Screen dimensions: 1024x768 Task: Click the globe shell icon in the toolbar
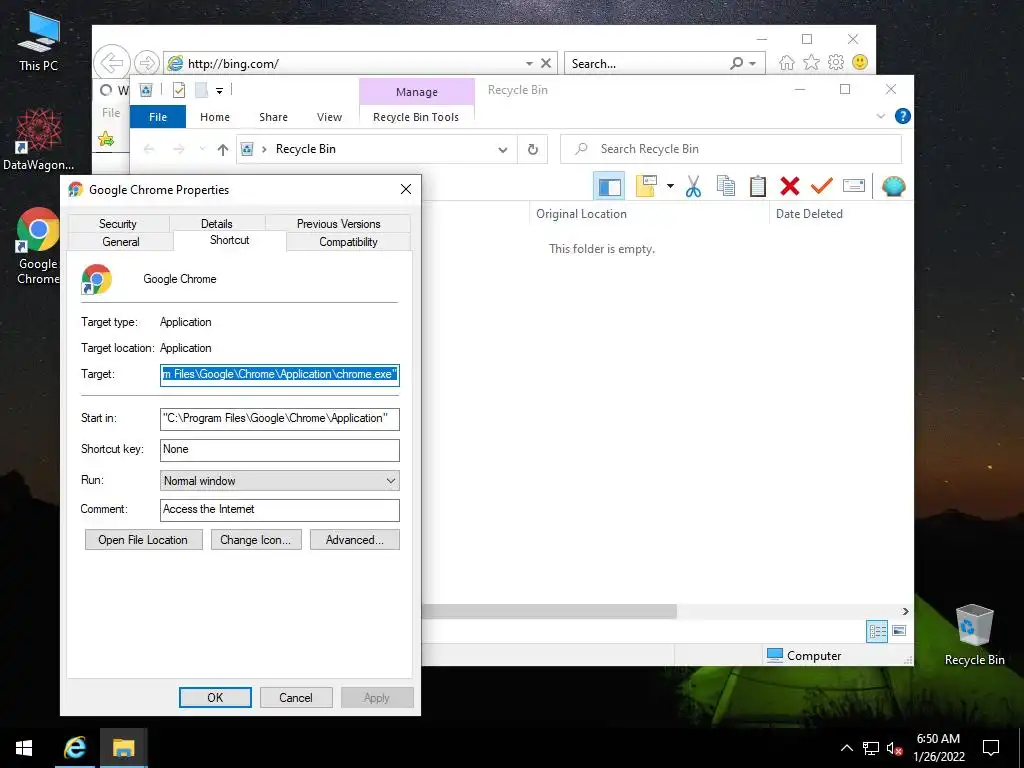[x=893, y=186]
